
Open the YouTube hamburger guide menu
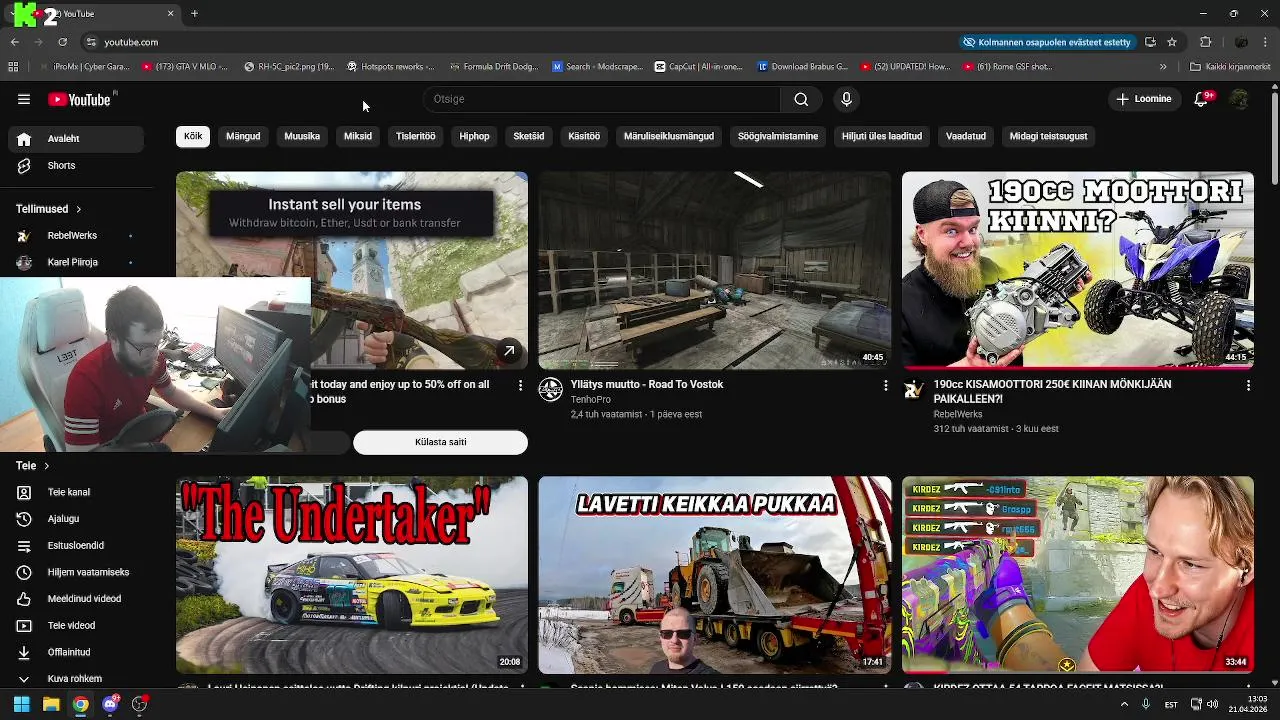point(24,99)
